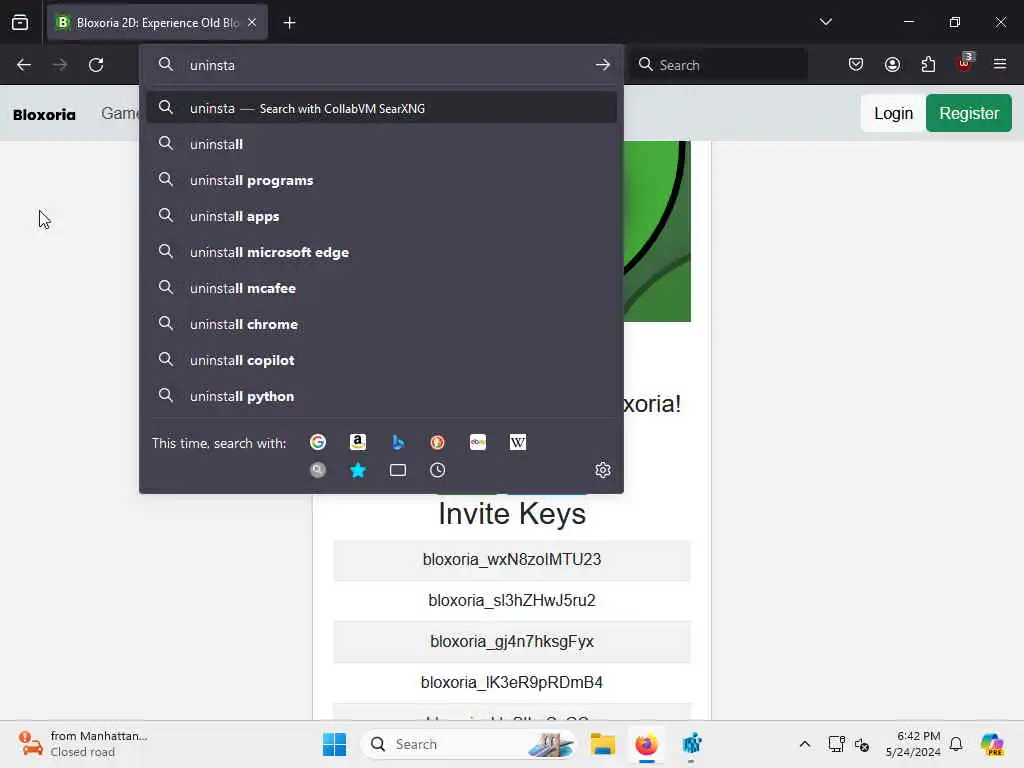This screenshot has height=768, width=1024.
Task: Search bookmarks using the blue star icon
Action: tap(358, 470)
